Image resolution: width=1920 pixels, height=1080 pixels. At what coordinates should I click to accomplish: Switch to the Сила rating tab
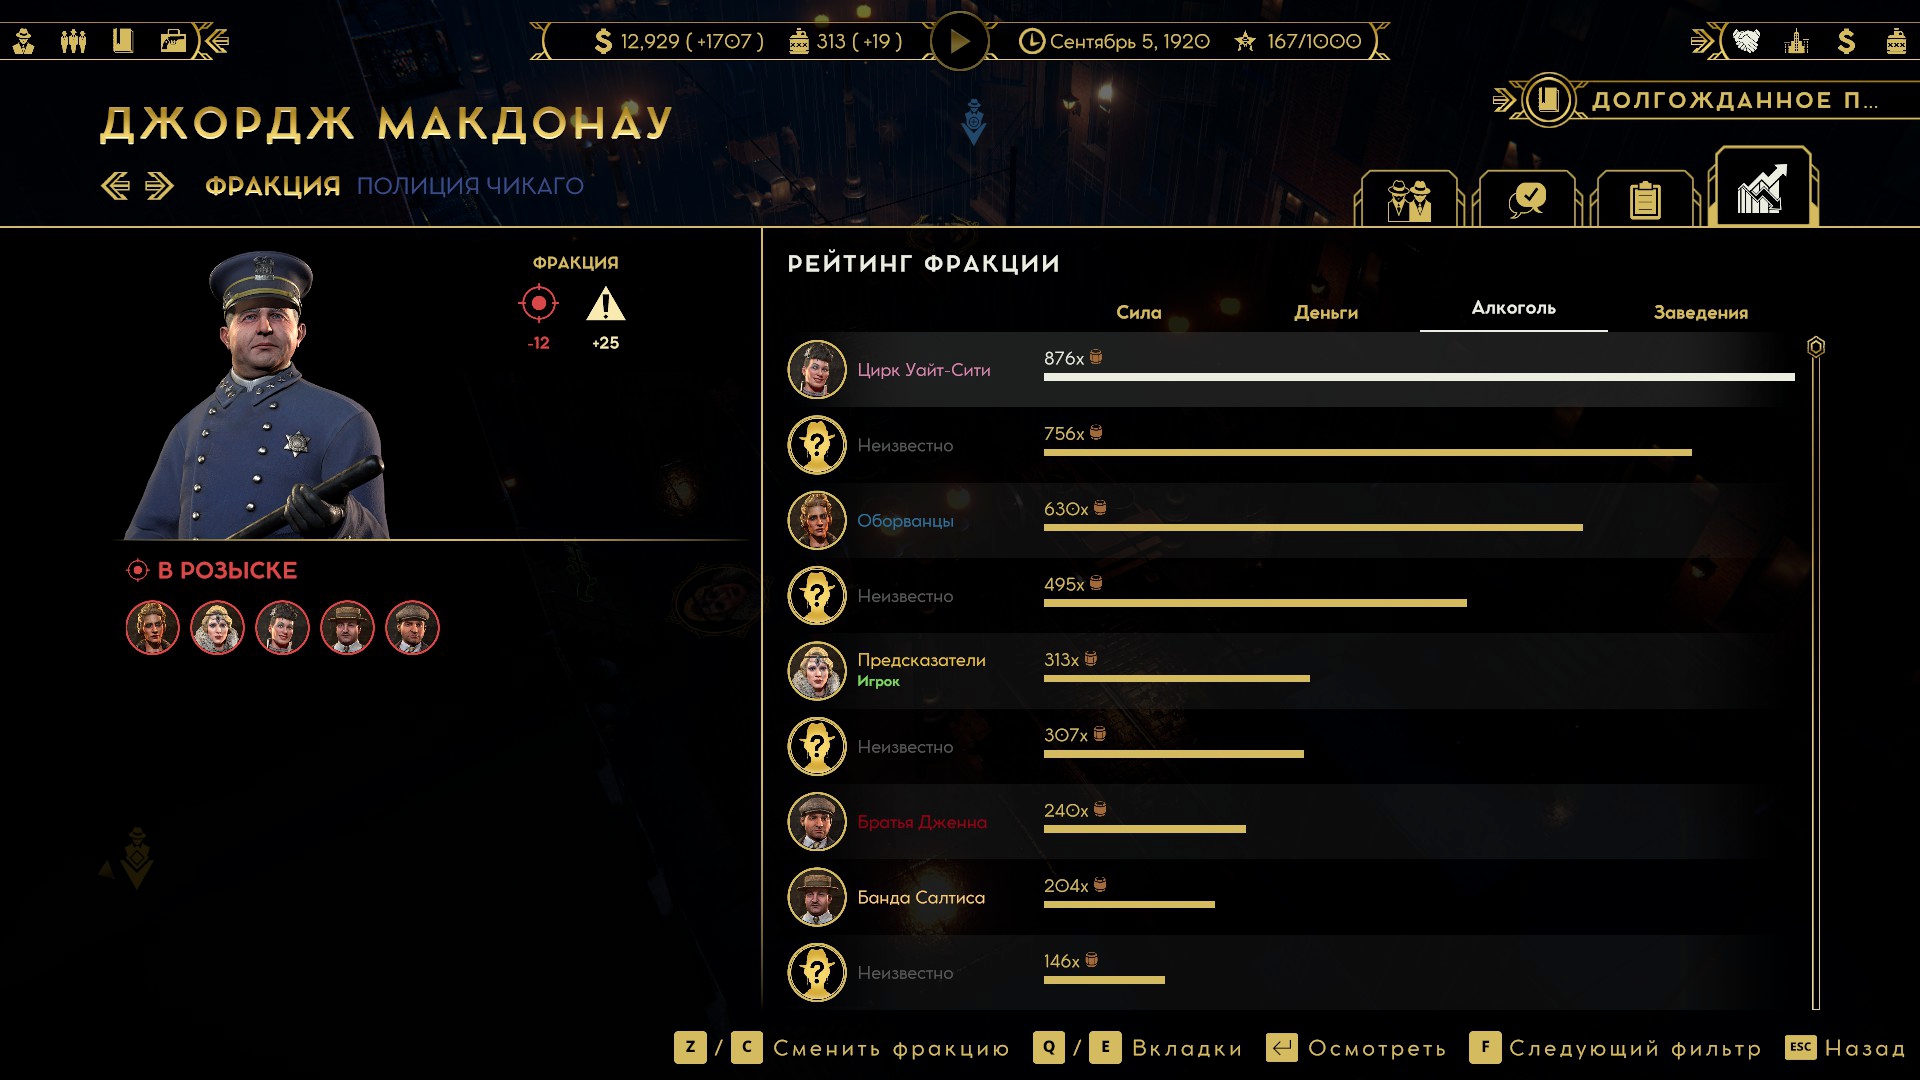[1139, 312]
